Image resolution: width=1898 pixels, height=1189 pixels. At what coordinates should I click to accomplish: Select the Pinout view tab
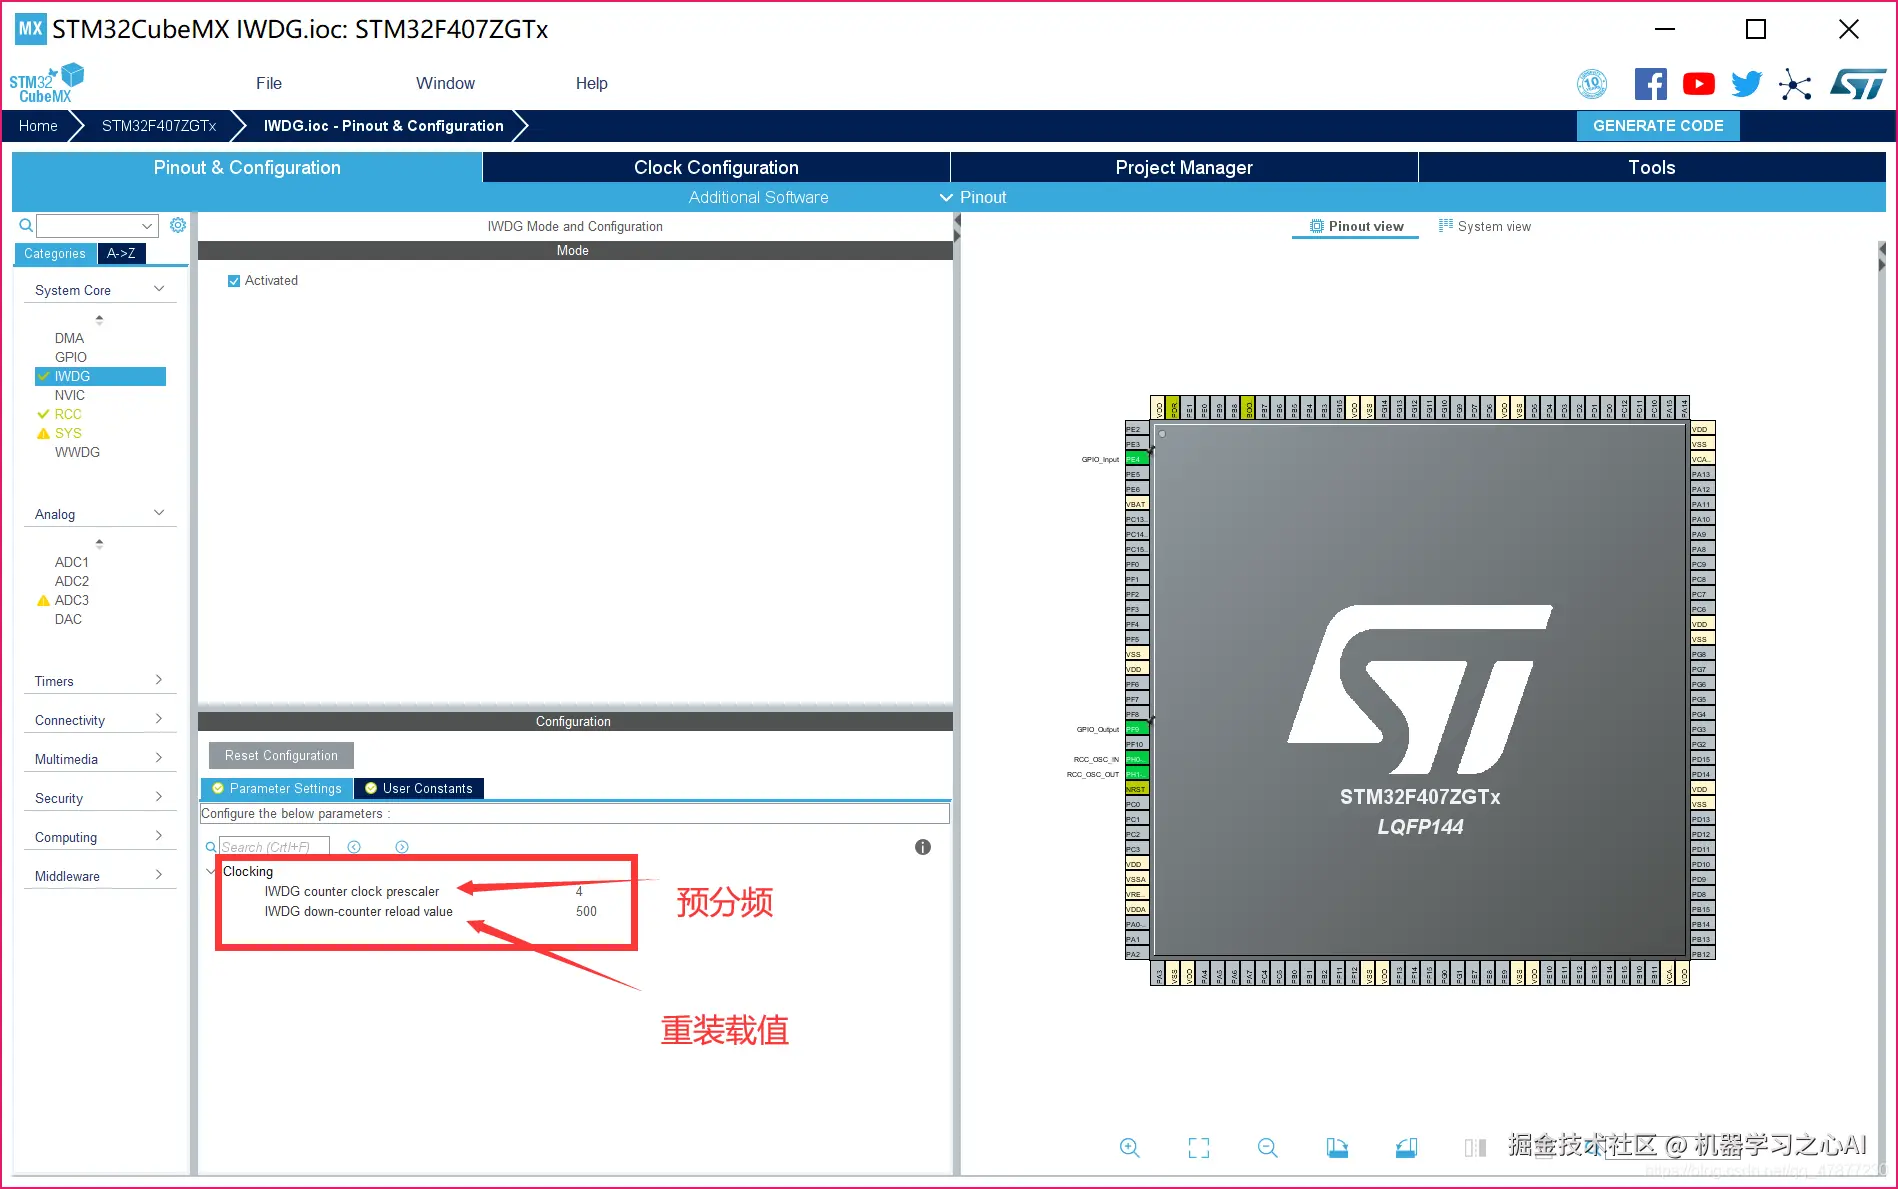tap(1357, 226)
